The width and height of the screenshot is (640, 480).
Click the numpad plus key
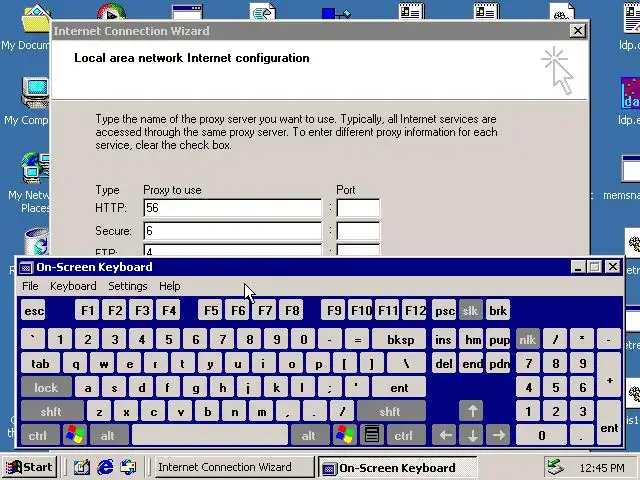coord(609,375)
